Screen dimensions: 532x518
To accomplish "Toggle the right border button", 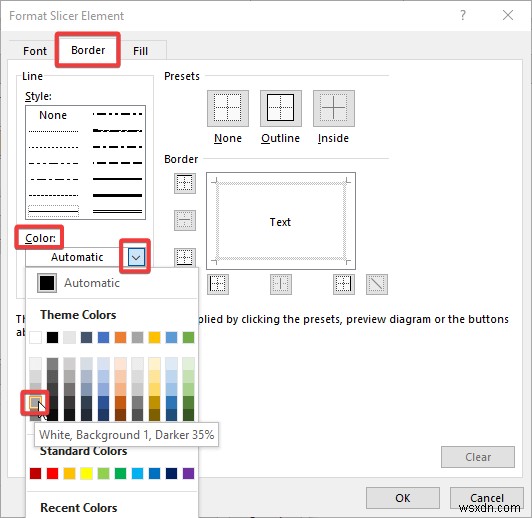I will pos(344,284).
